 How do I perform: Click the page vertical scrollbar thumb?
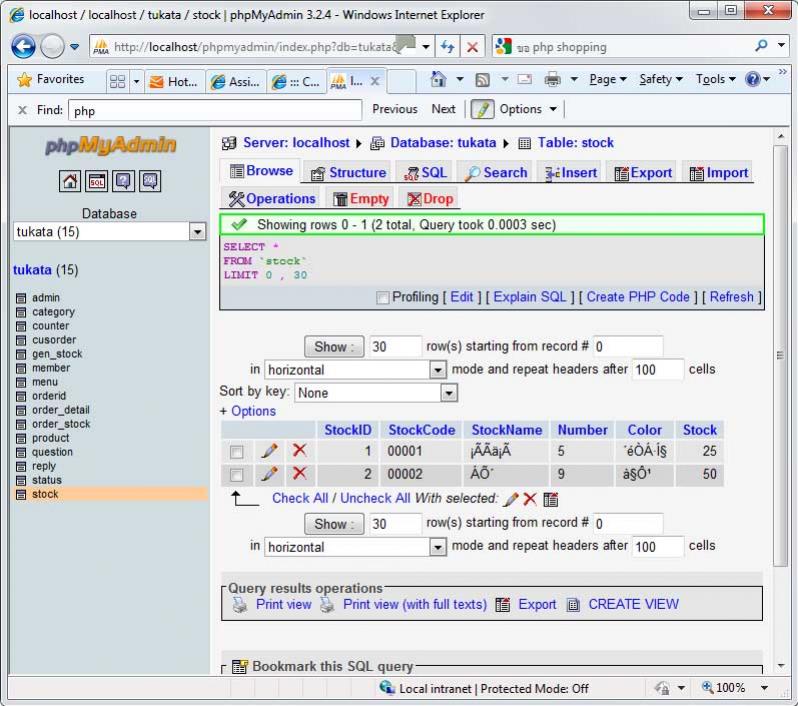click(x=780, y=356)
